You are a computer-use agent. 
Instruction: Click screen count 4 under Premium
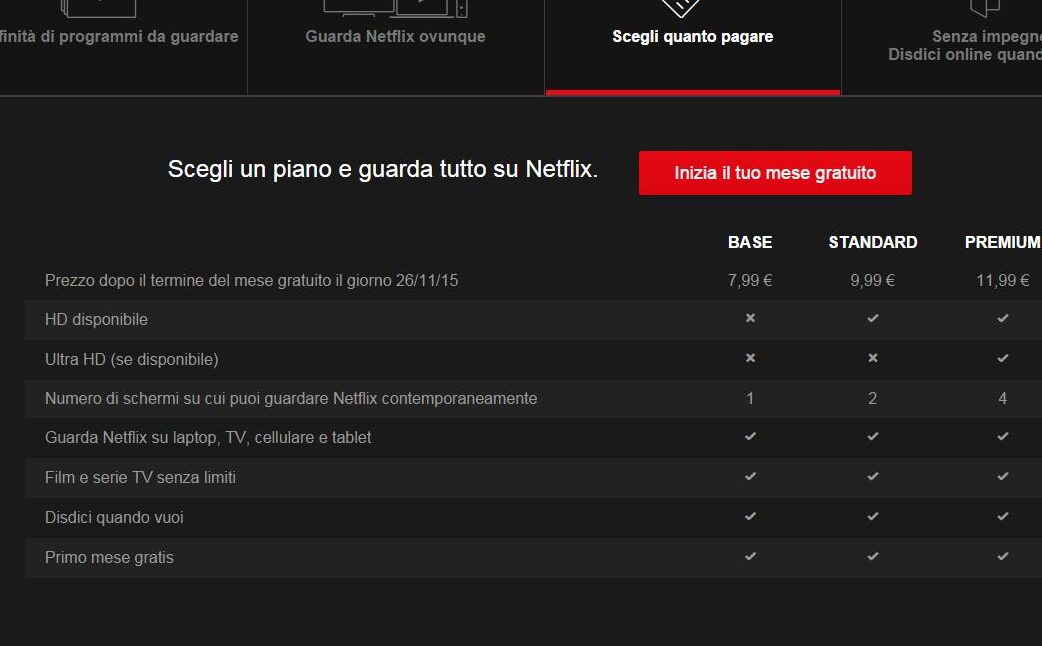(x=1003, y=399)
